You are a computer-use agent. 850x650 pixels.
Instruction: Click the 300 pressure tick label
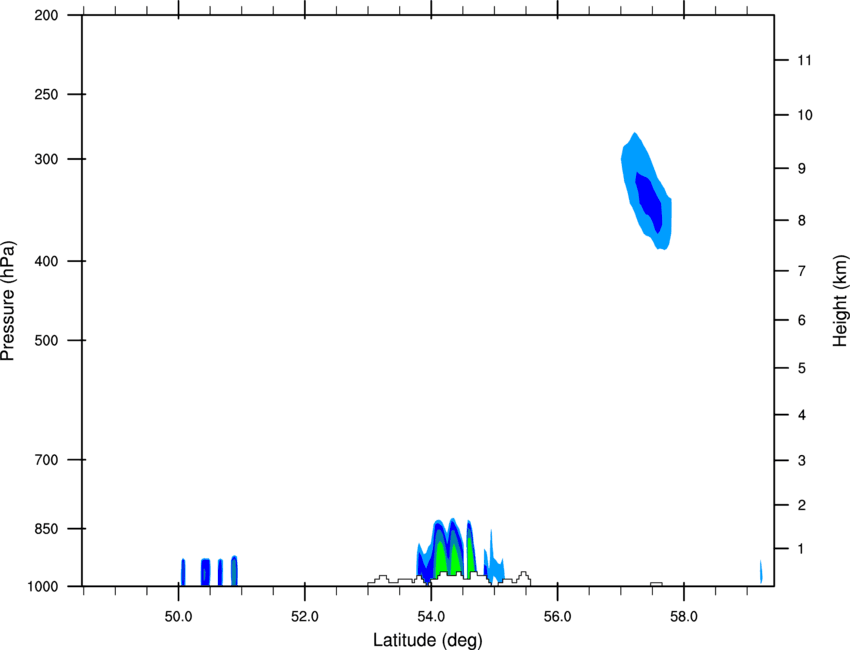(47, 159)
